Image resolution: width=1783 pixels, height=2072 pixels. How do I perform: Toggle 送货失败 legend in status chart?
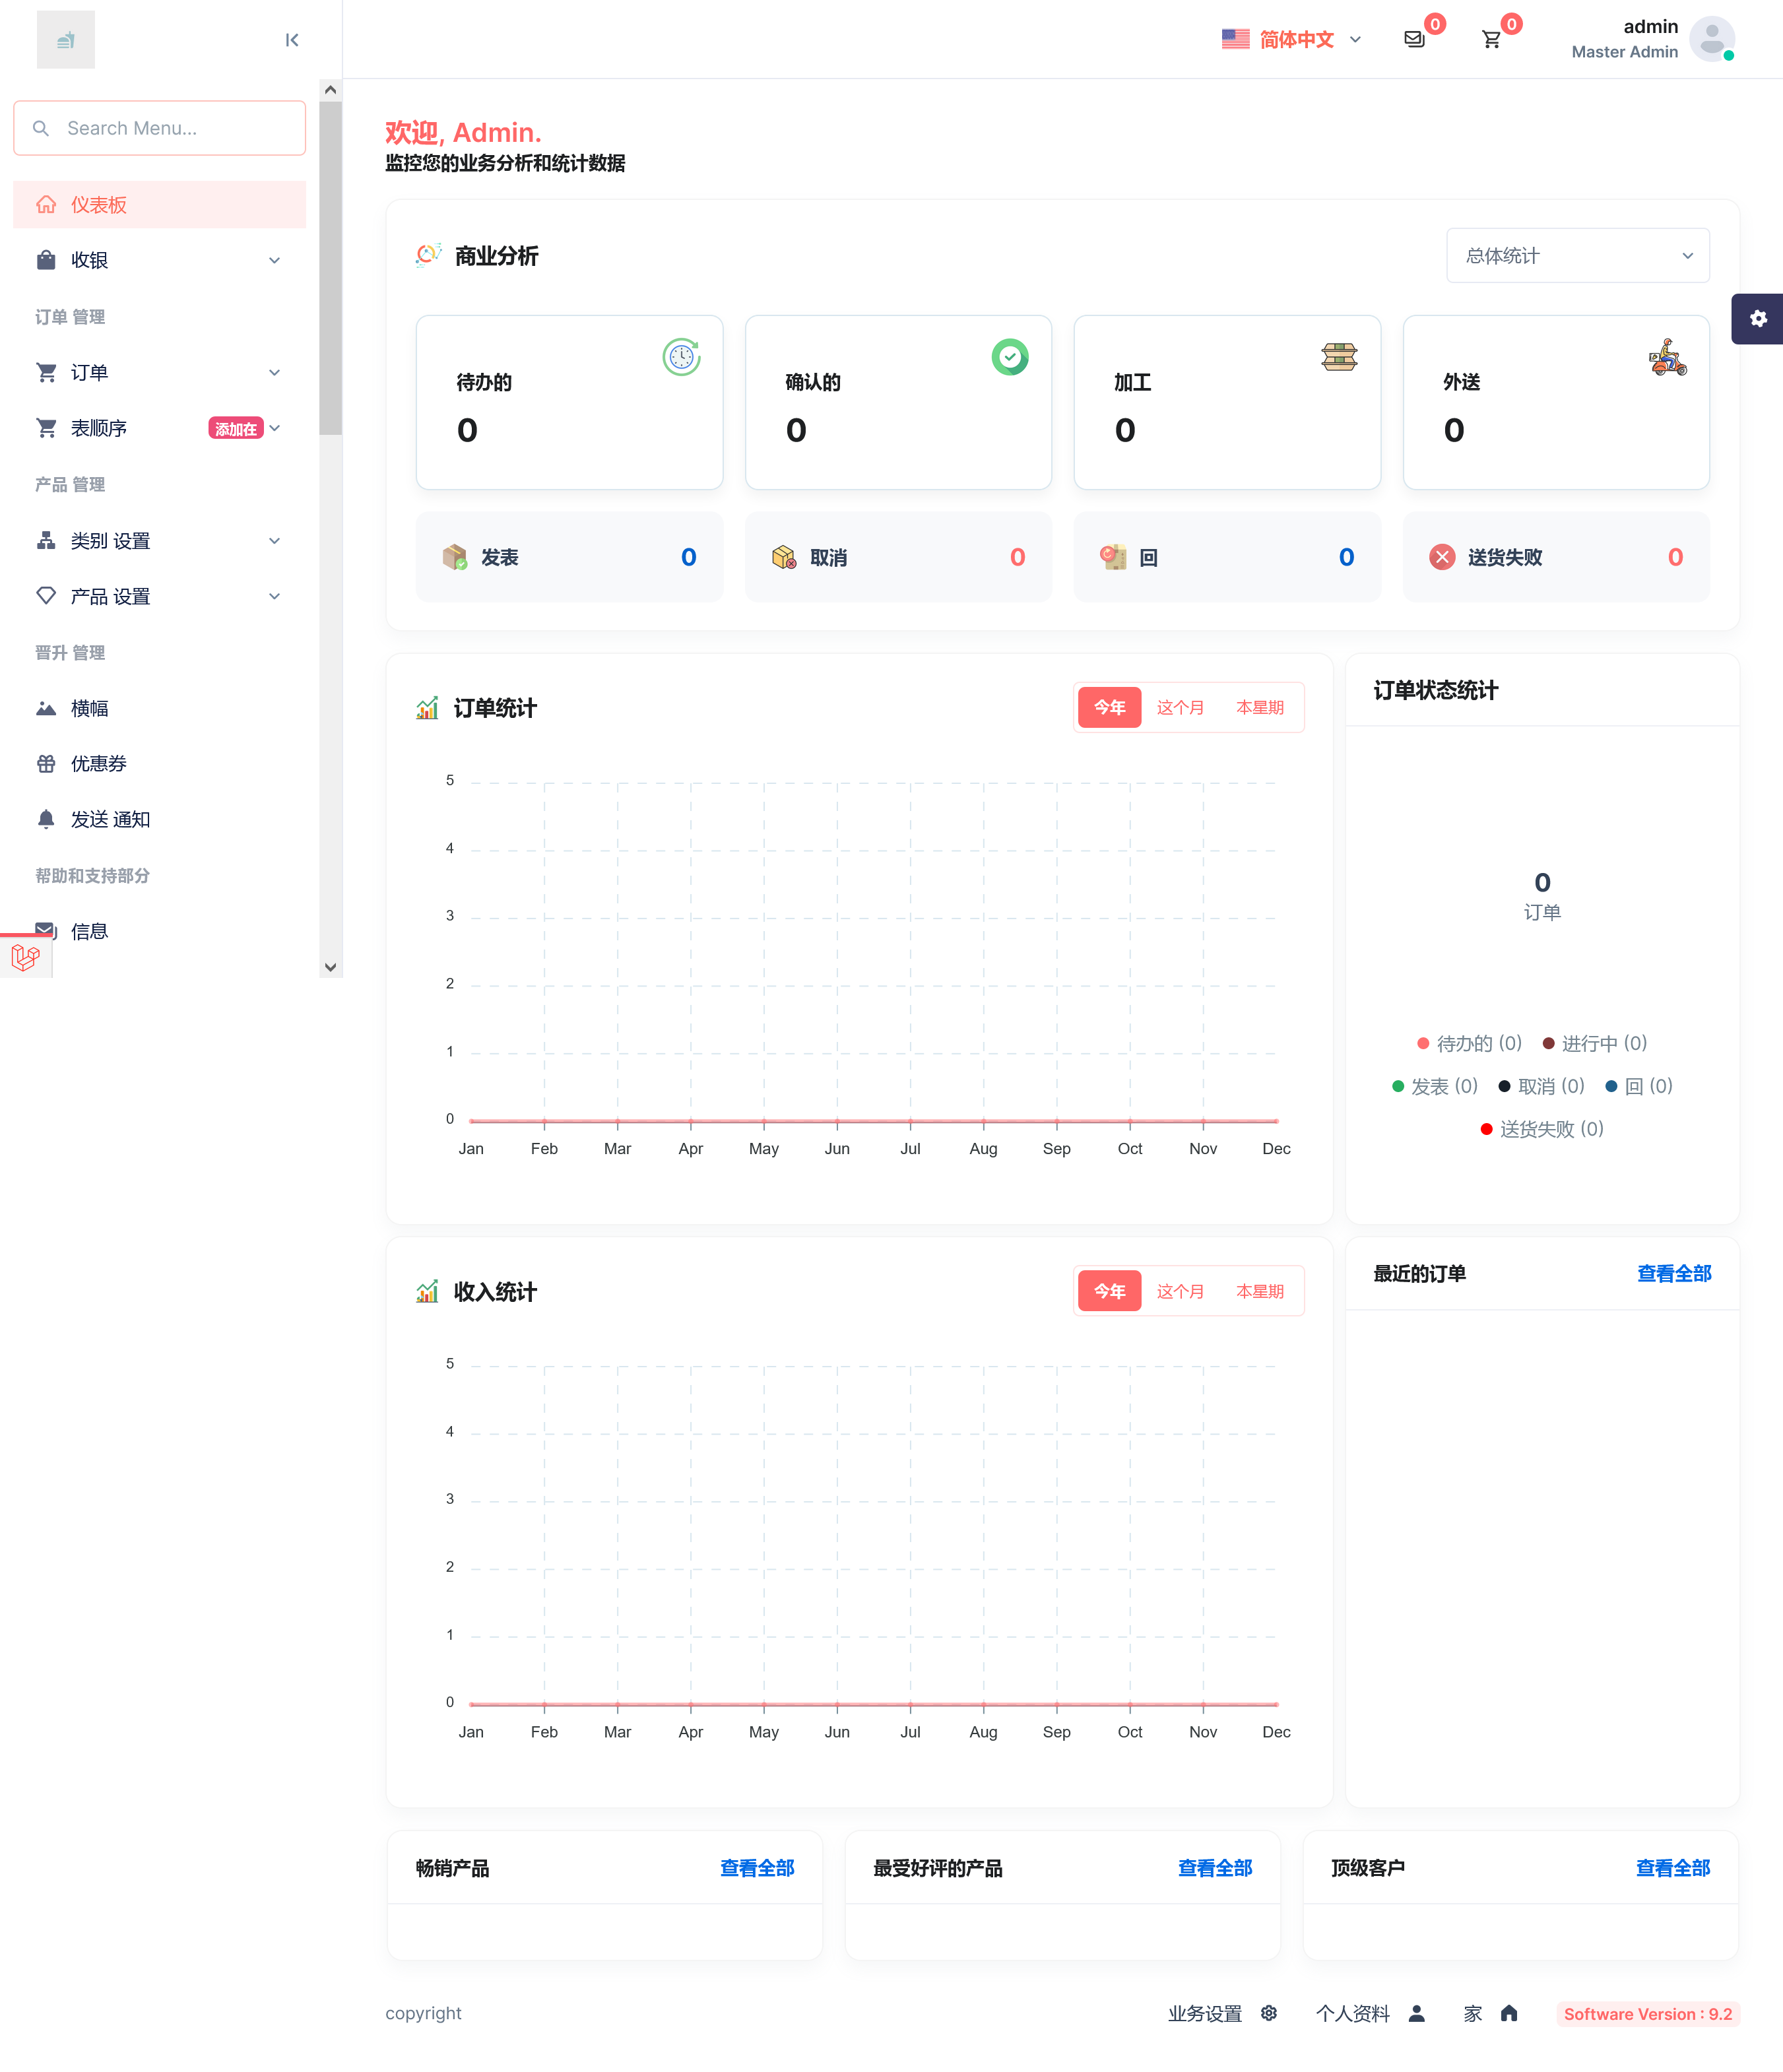tap(1542, 1129)
